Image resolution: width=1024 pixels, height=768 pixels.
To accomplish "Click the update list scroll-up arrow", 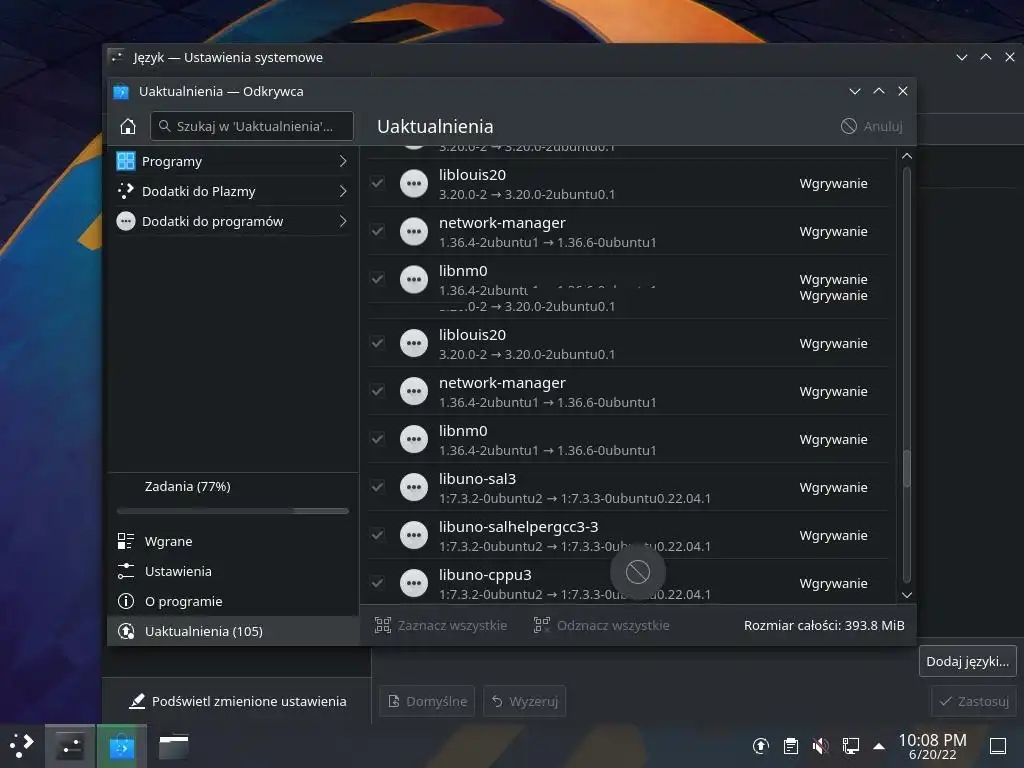I will pos(906,156).
